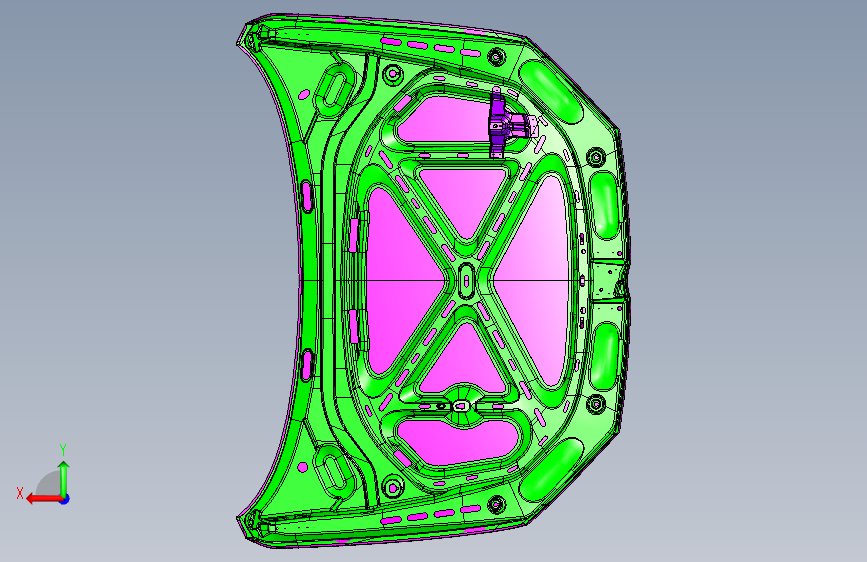The height and width of the screenshot is (562, 867).
Task: Select the central oval slot of the X-brace
Action: [466, 281]
